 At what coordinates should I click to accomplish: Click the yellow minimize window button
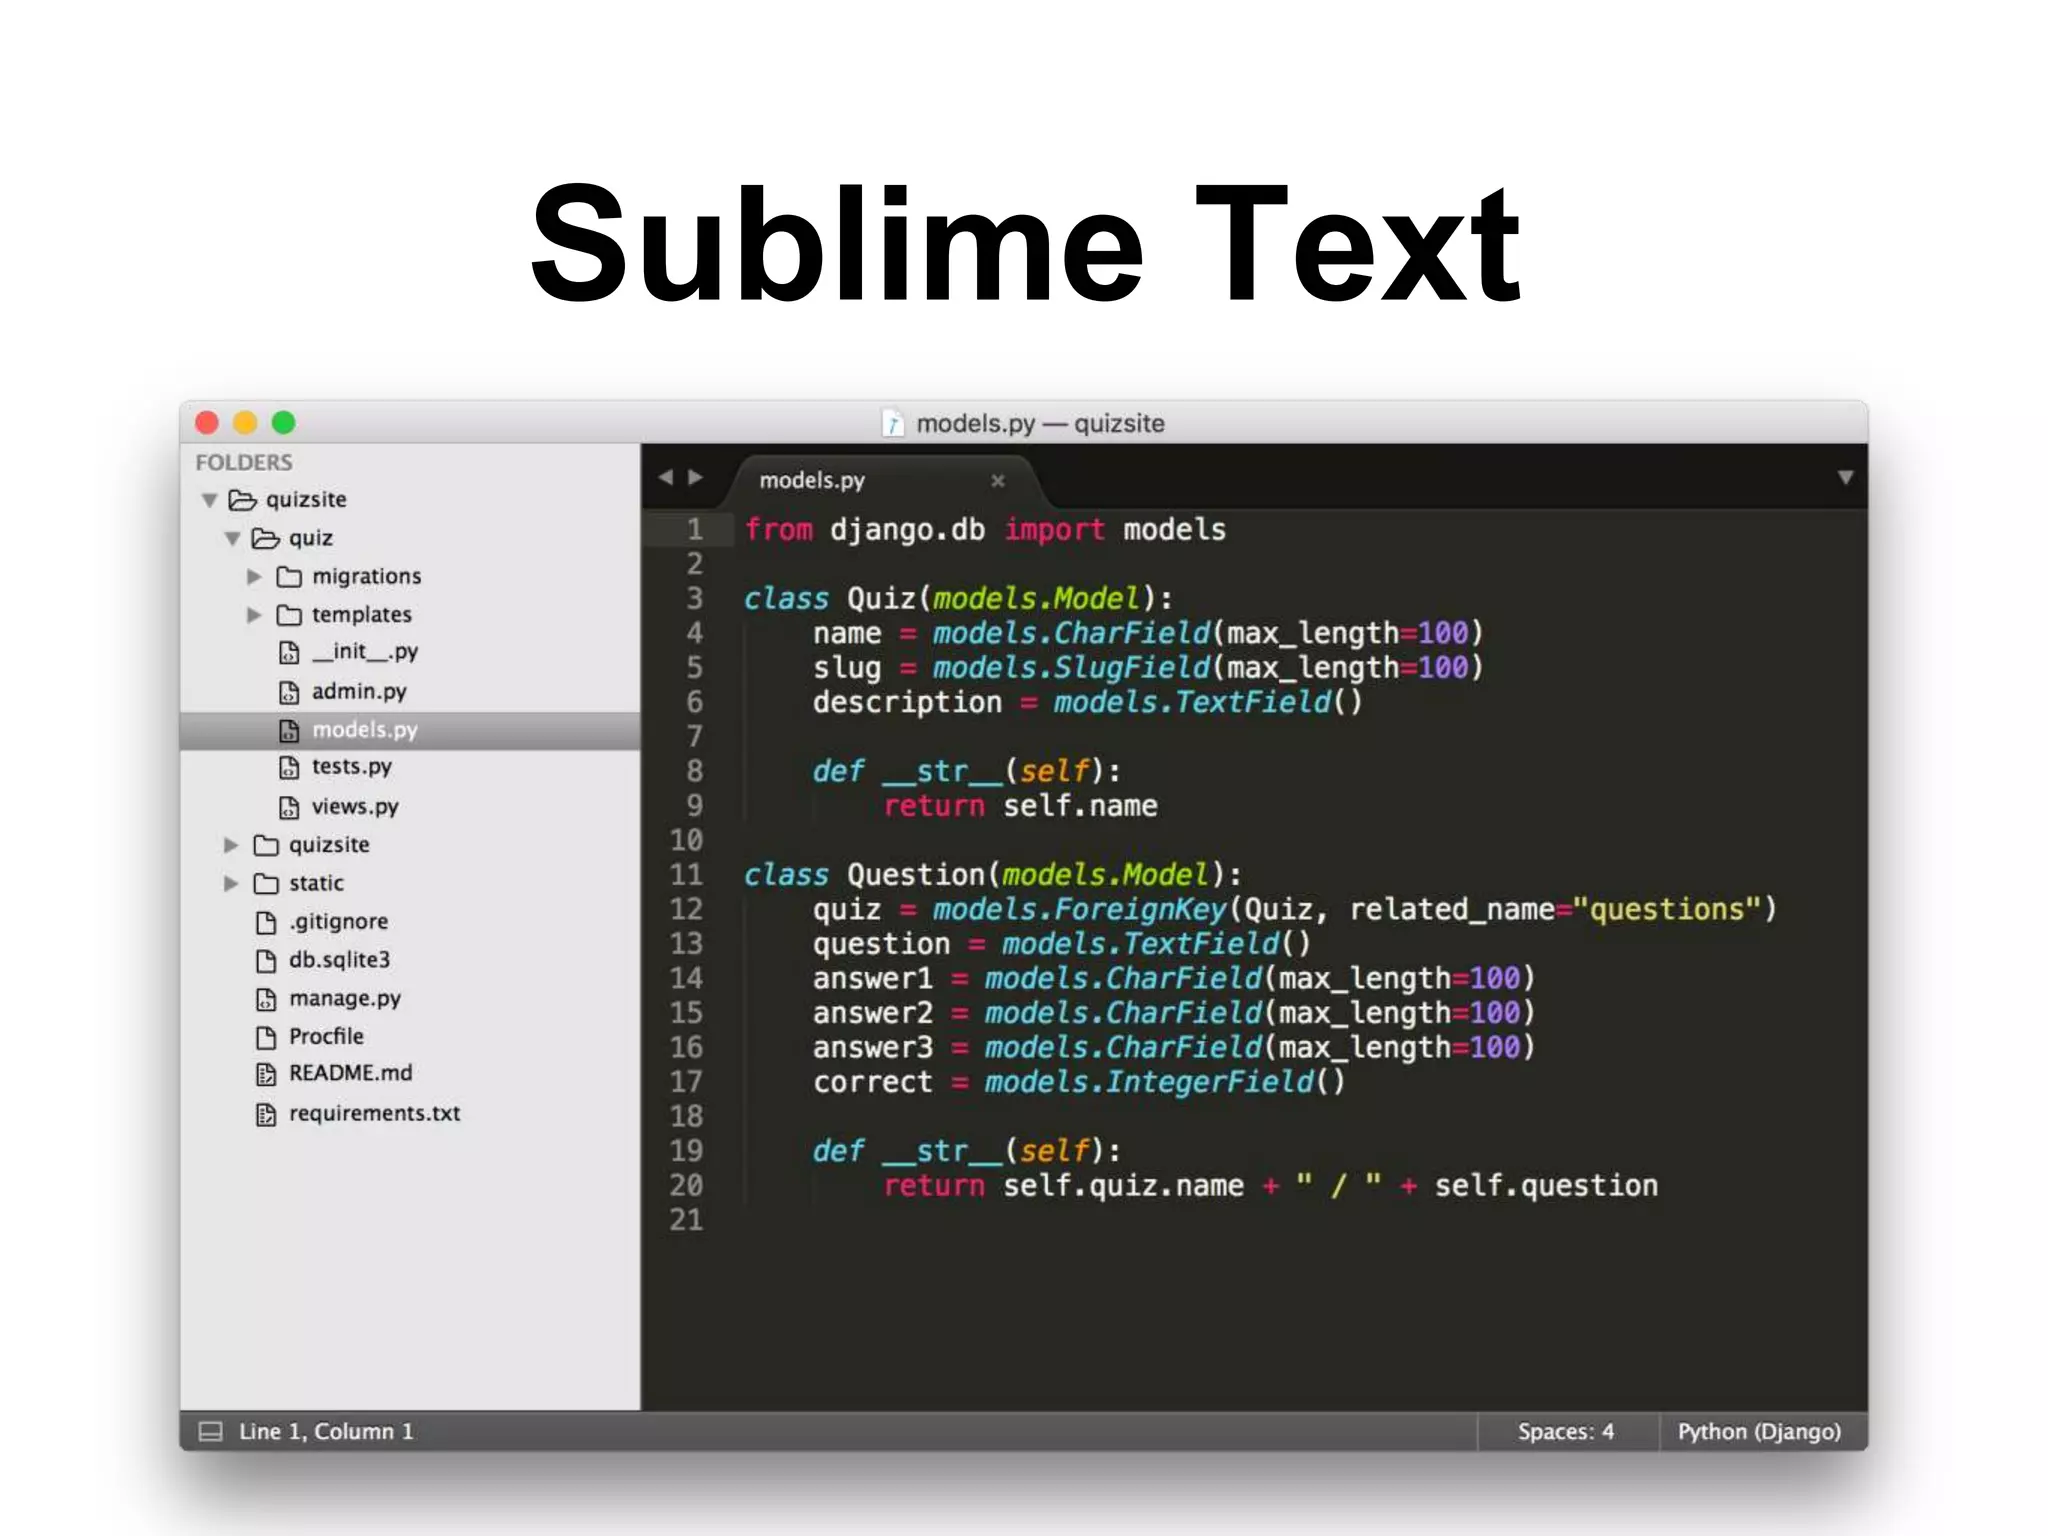tap(245, 423)
